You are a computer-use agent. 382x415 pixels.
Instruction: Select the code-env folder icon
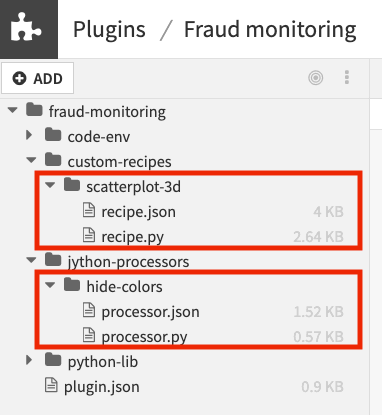pyautogui.click(x=53, y=134)
